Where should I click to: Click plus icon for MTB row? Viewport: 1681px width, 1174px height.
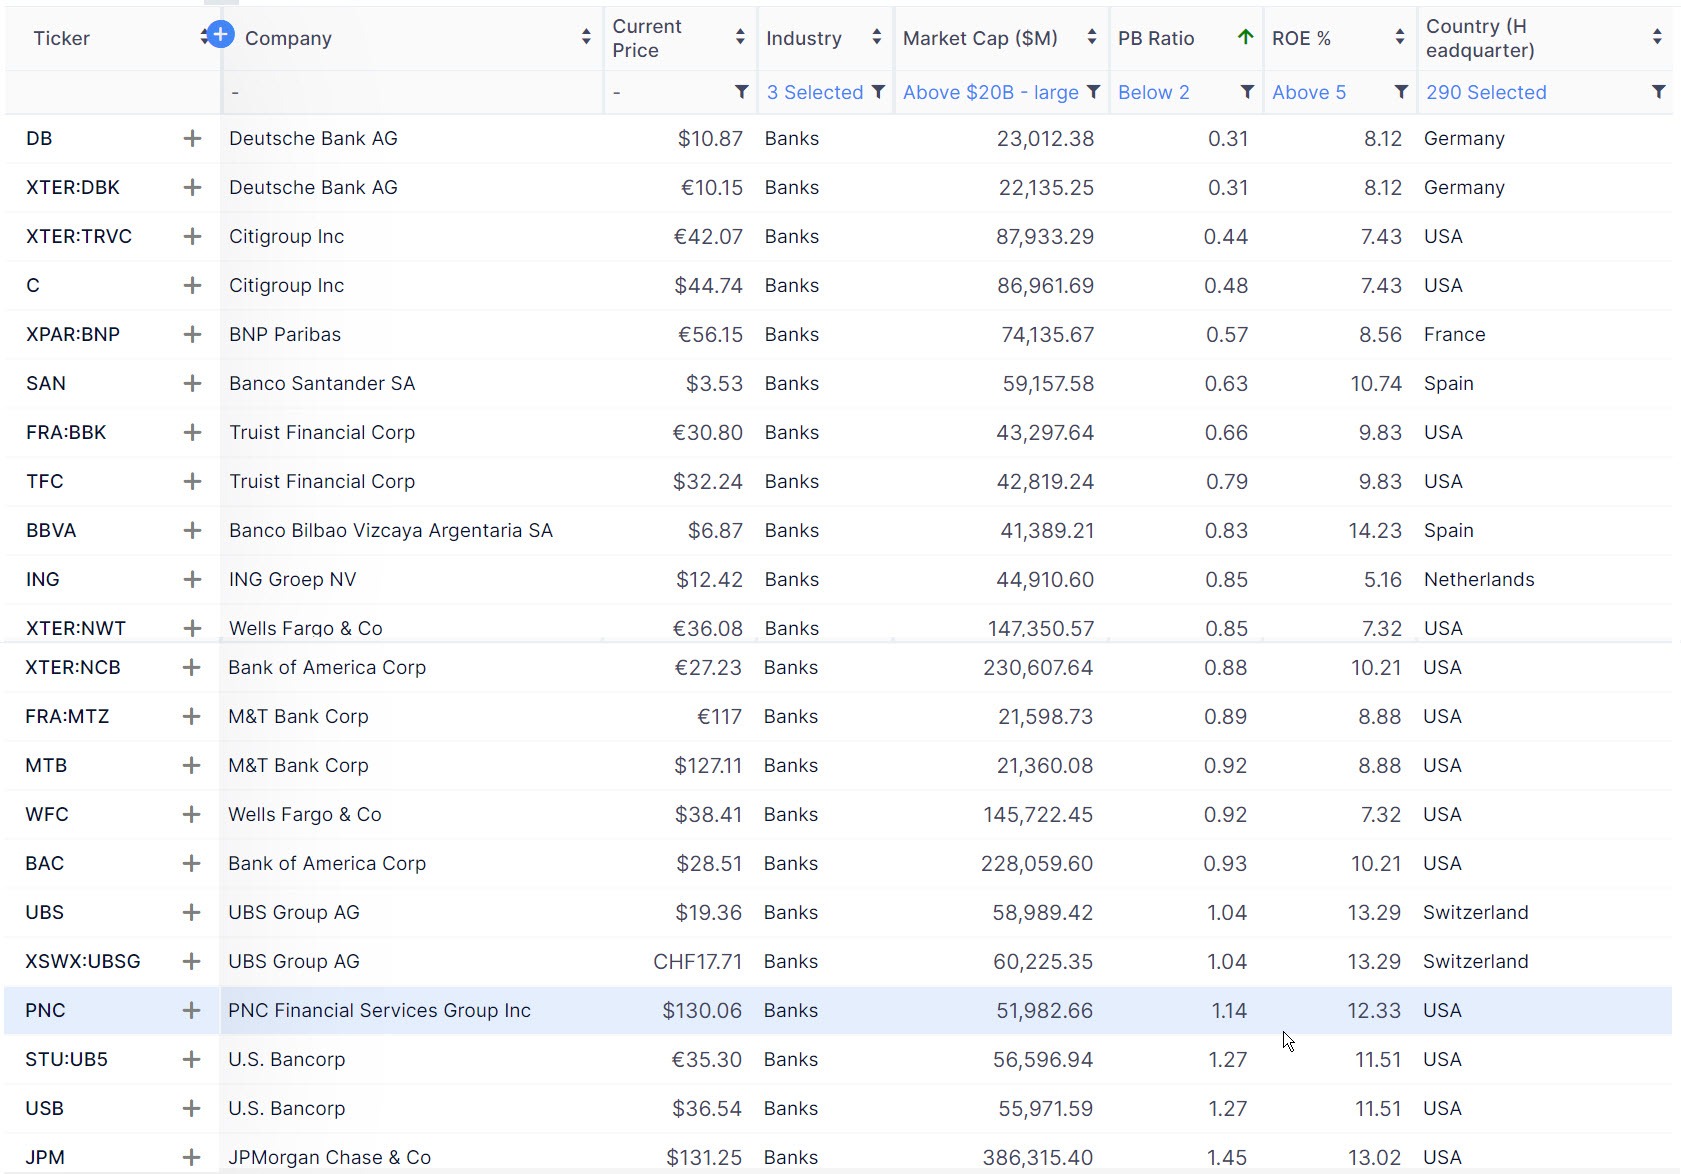coord(191,766)
